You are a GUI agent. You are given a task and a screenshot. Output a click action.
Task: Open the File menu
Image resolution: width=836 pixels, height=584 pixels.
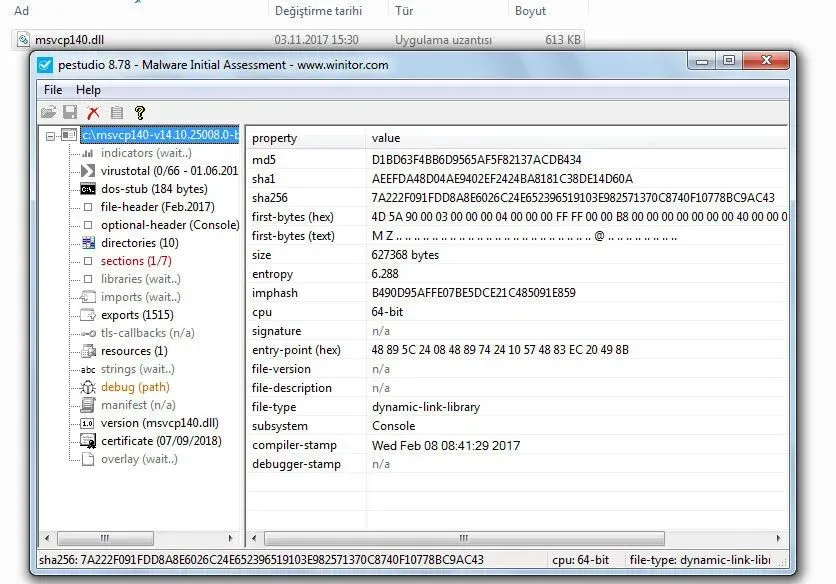pos(53,90)
